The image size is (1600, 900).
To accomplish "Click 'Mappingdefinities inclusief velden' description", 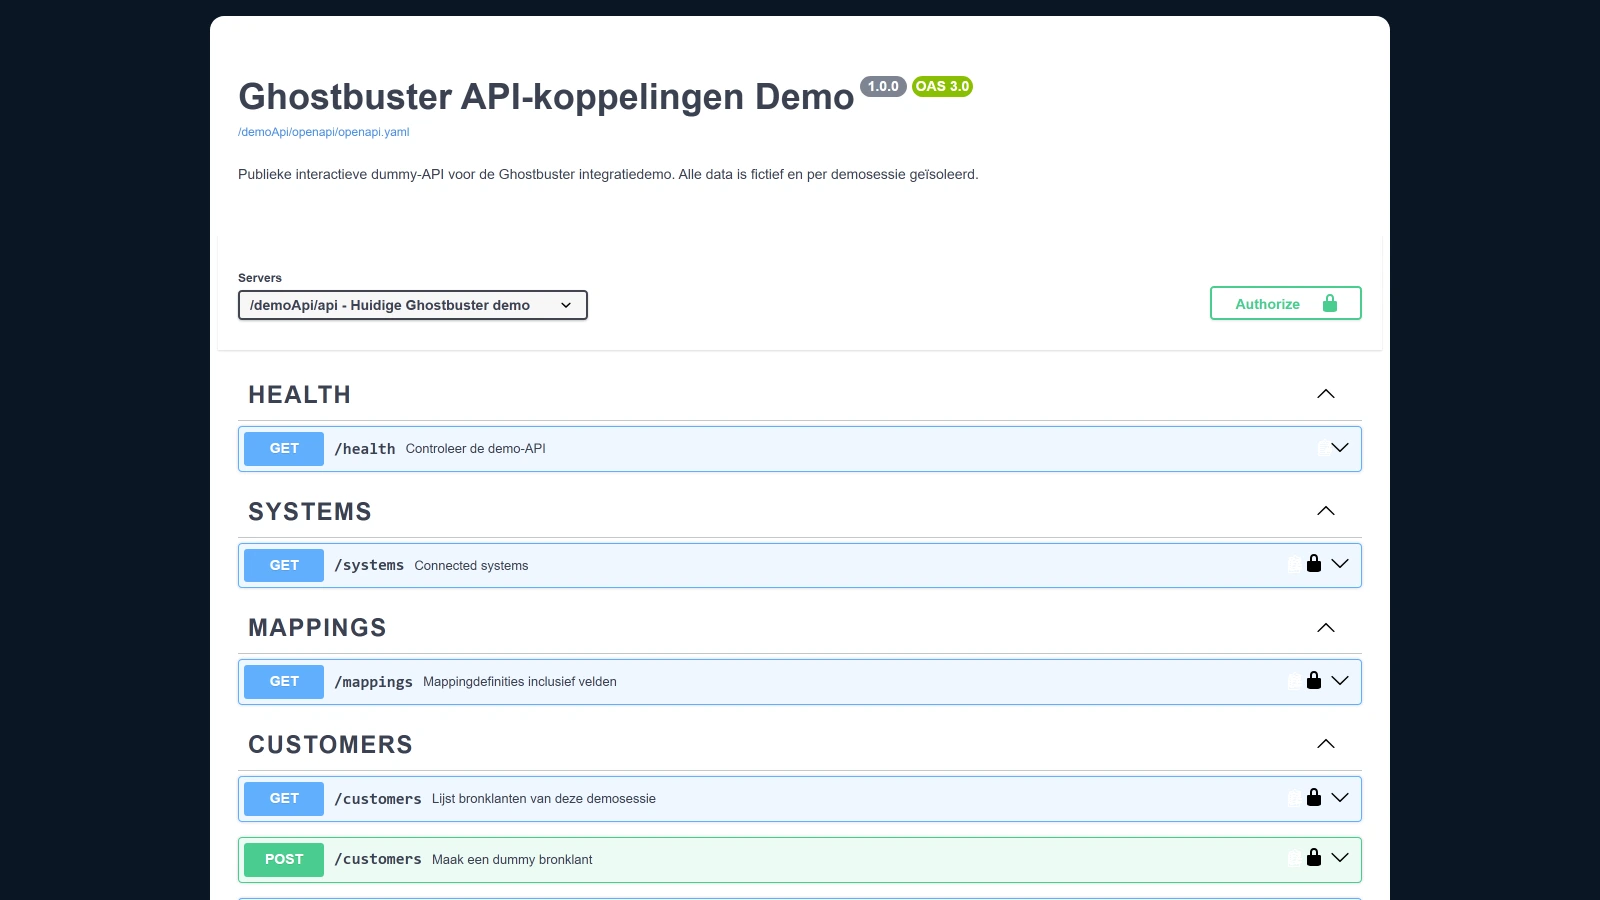I will click(520, 682).
